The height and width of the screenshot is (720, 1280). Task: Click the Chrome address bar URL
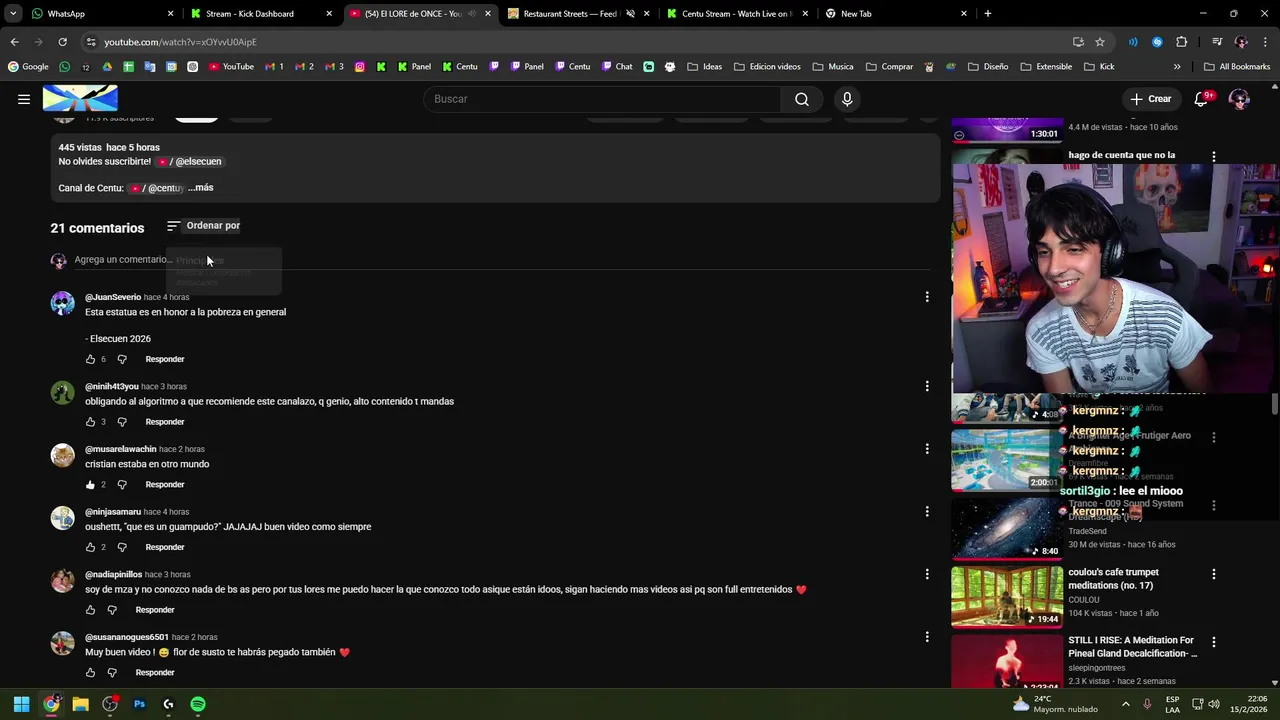(180, 42)
